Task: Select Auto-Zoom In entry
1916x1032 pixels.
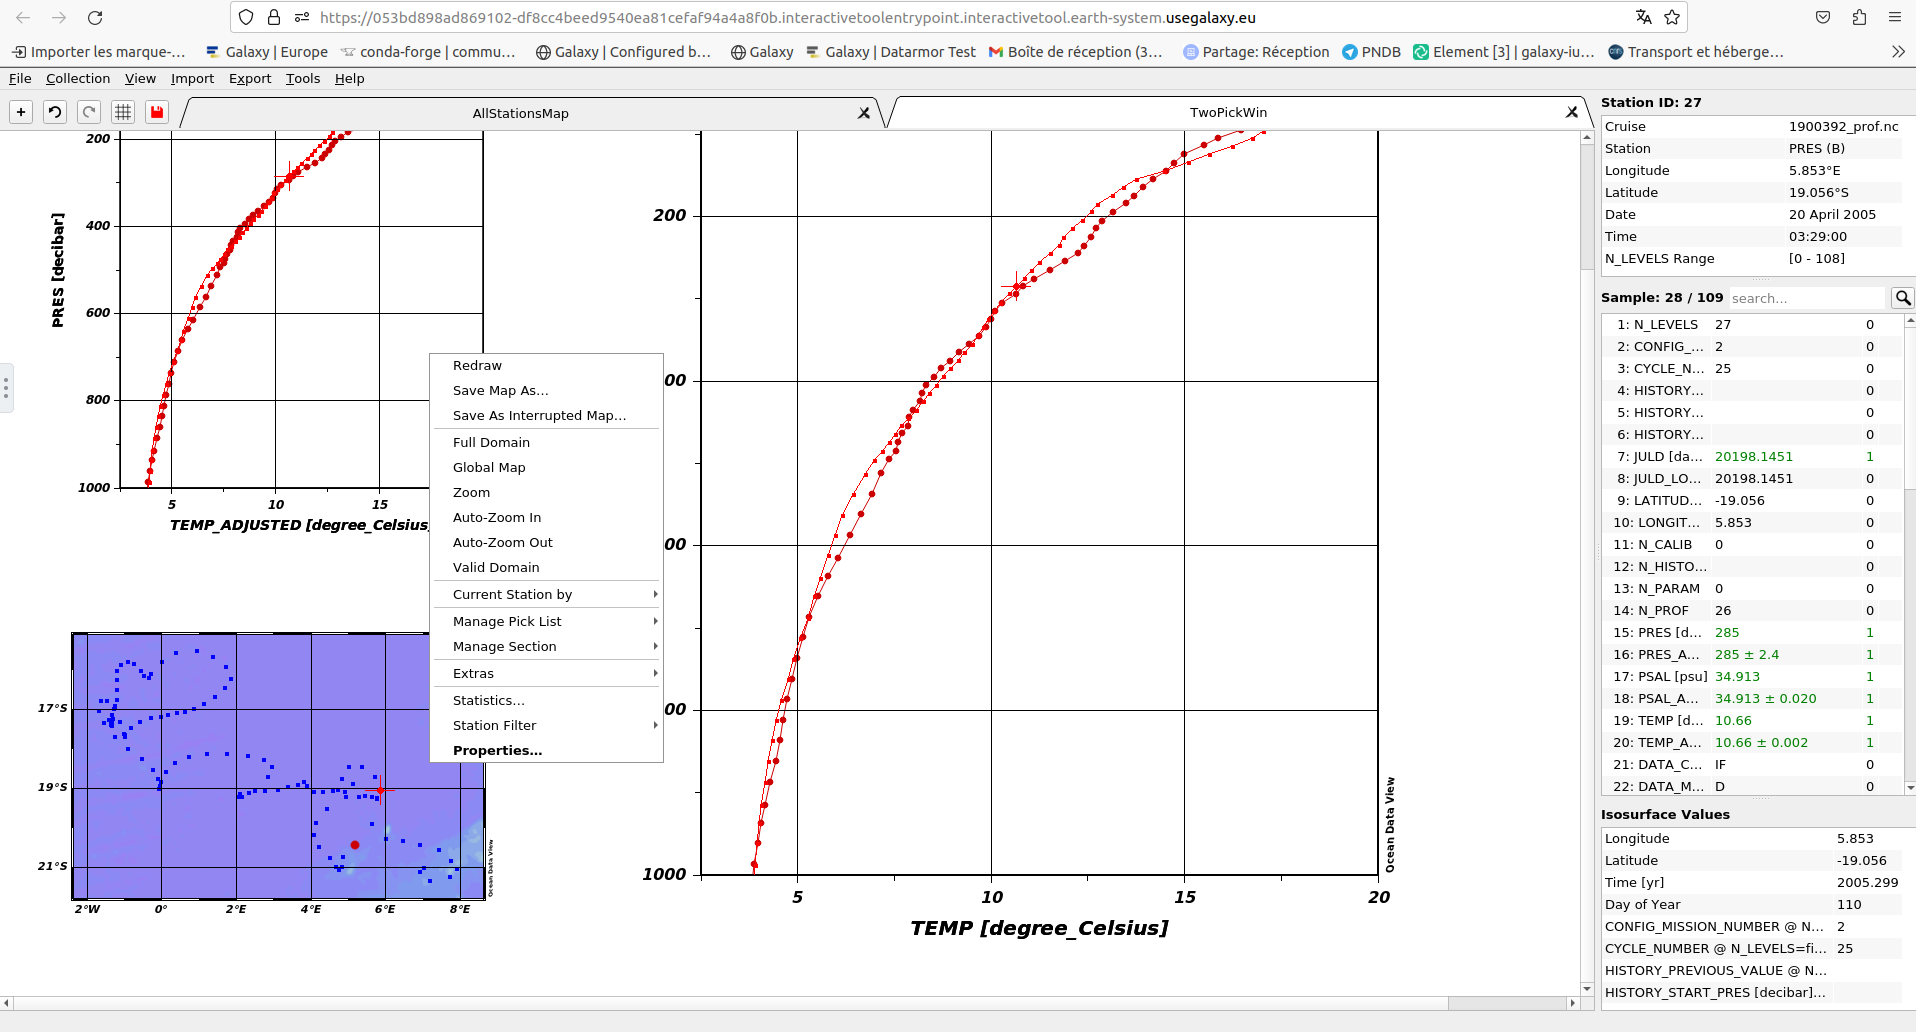Action: 546,518
